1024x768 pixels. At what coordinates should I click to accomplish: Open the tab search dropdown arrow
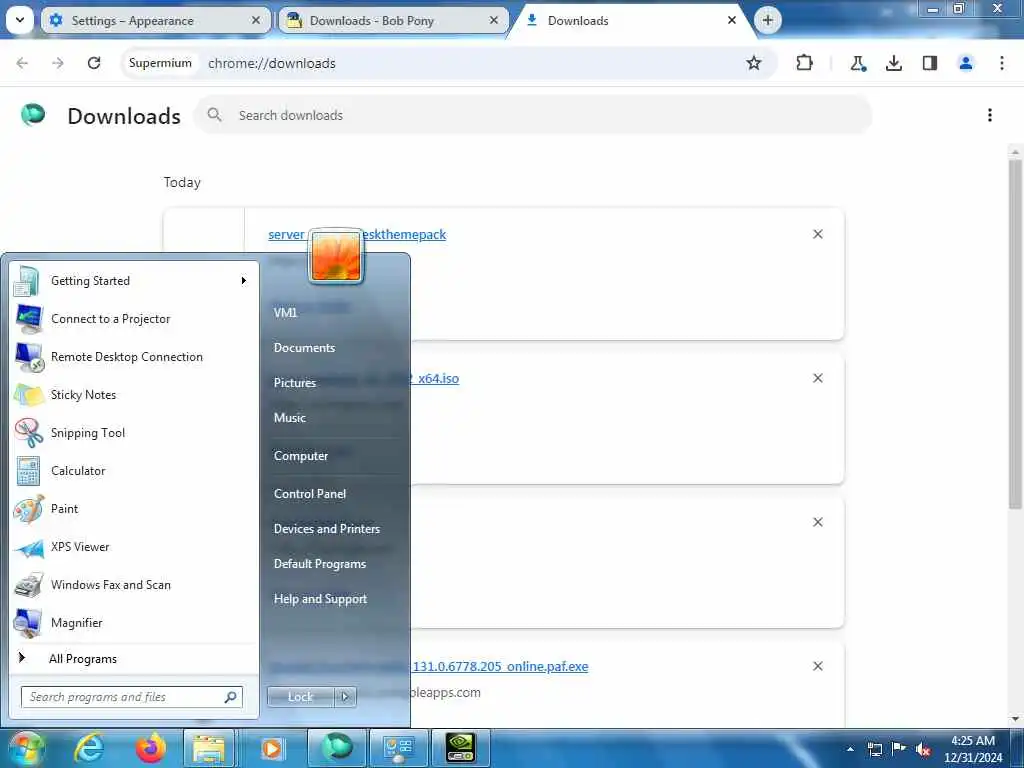(20, 20)
